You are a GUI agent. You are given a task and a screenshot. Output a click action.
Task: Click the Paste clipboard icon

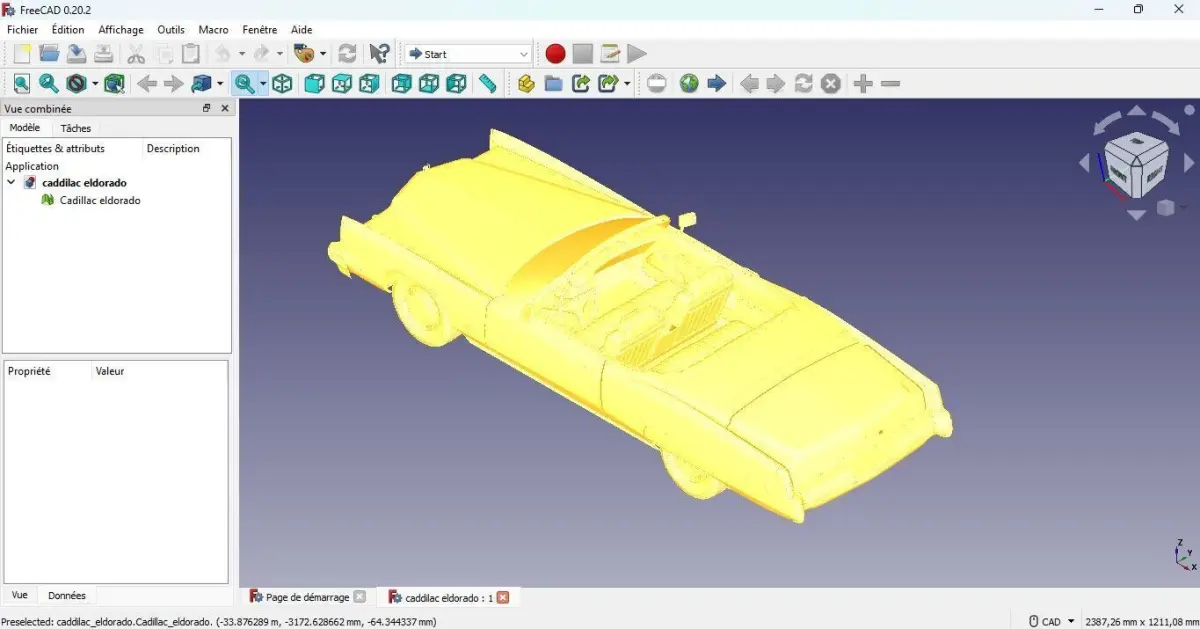coord(191,54)
